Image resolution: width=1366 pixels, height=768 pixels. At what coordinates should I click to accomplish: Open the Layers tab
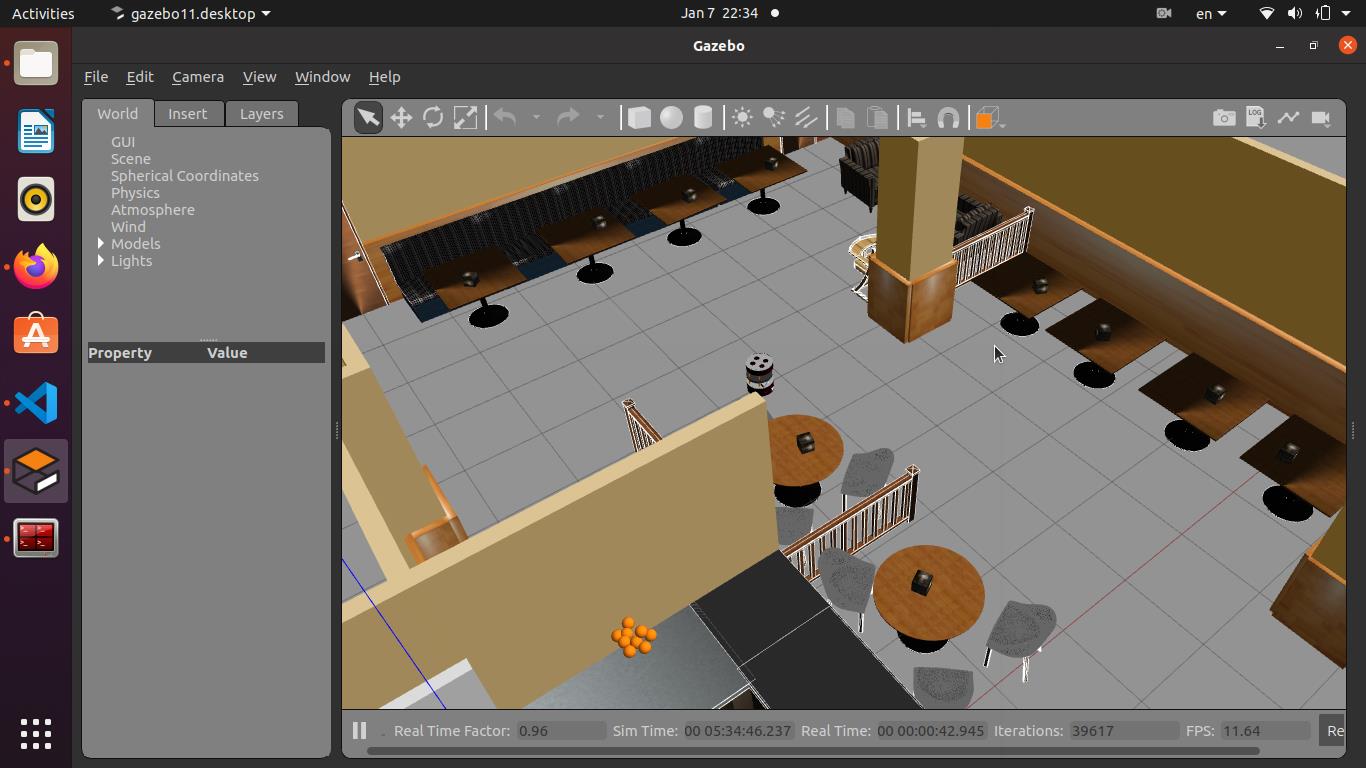(x=261, y=114)
